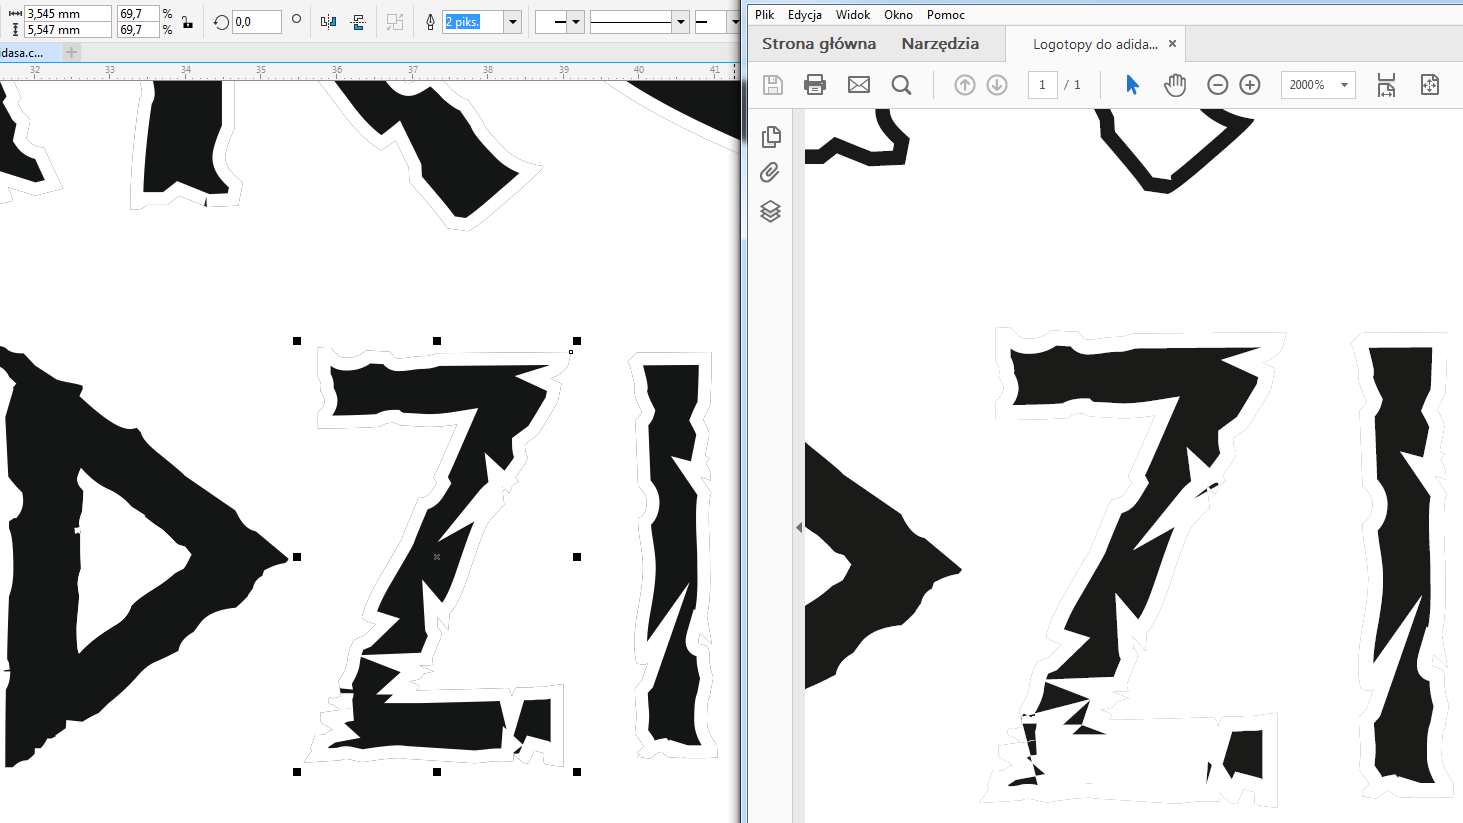Send the PDF by email using the envelope icon
The width and height of the screenshot is (1463, 823).
coord(859,85)
